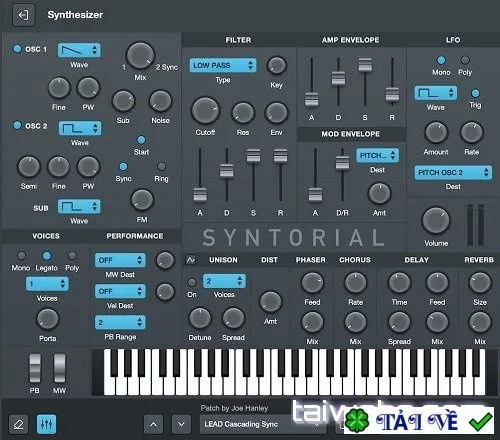
Task: Click the amp envelope Sustain slider
Action: click(x=365, y=65)
